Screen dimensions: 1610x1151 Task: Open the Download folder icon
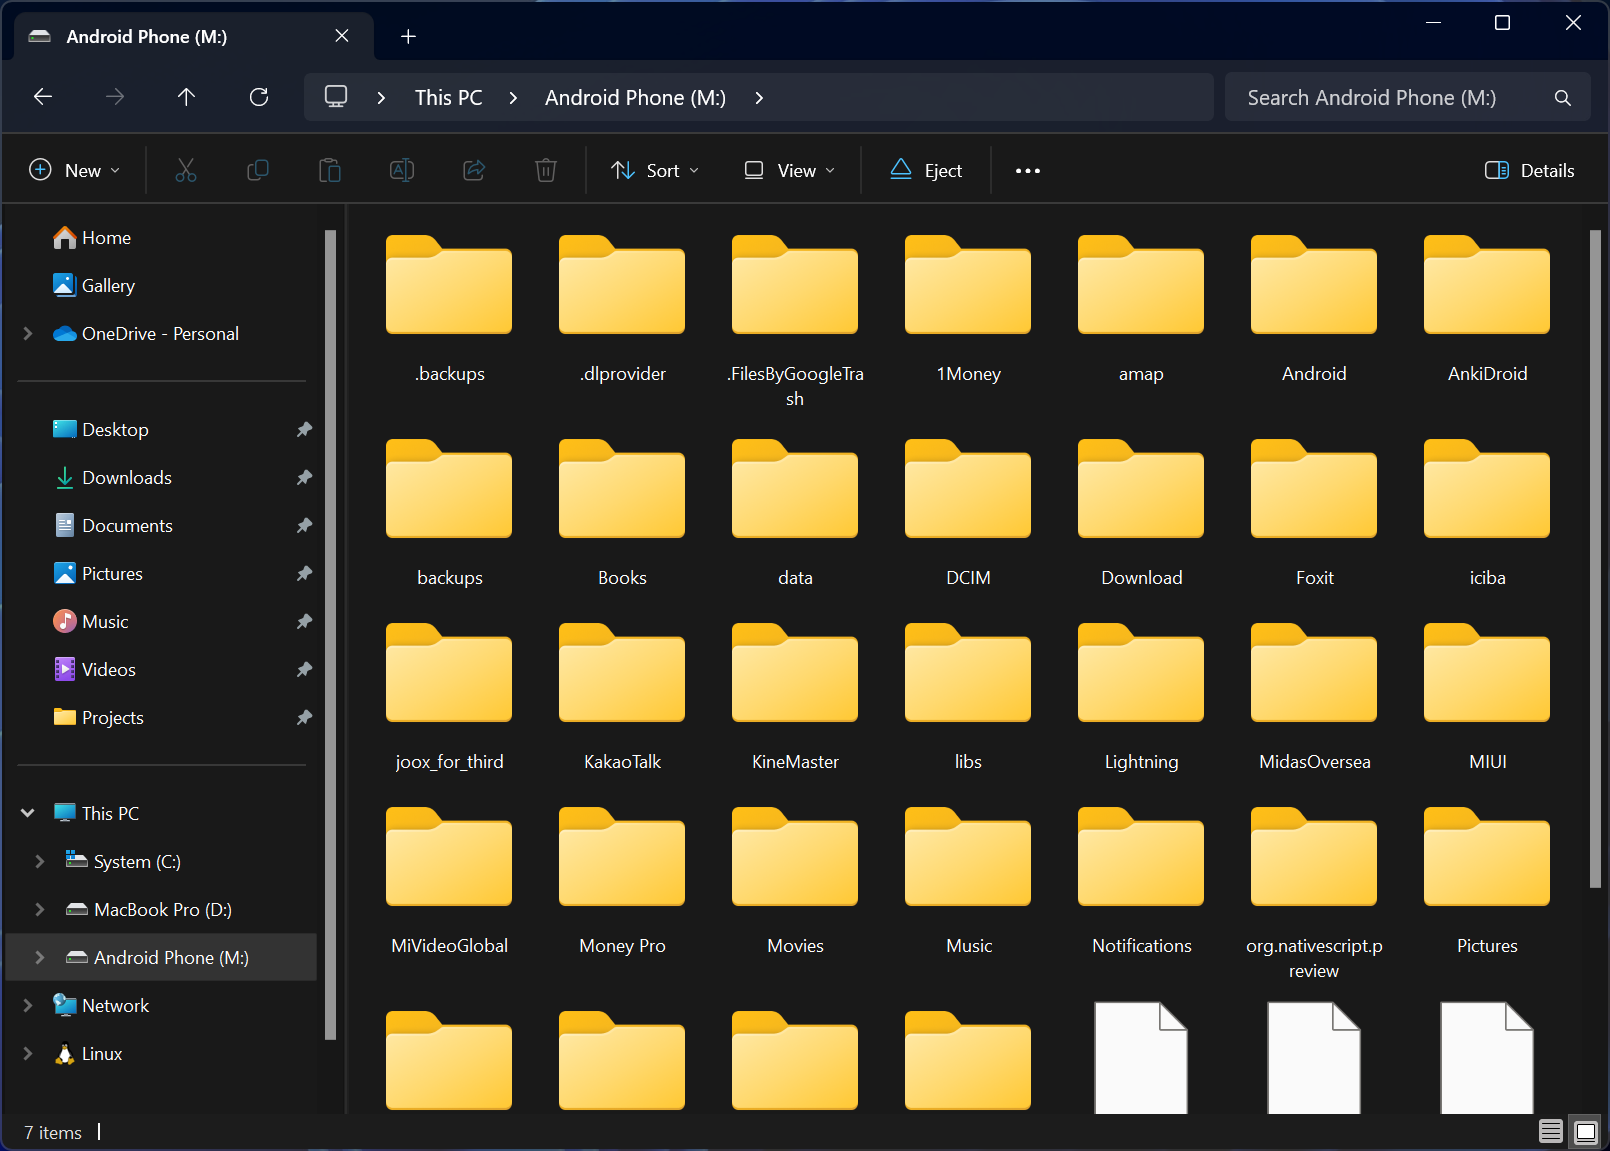[1141, 490]
